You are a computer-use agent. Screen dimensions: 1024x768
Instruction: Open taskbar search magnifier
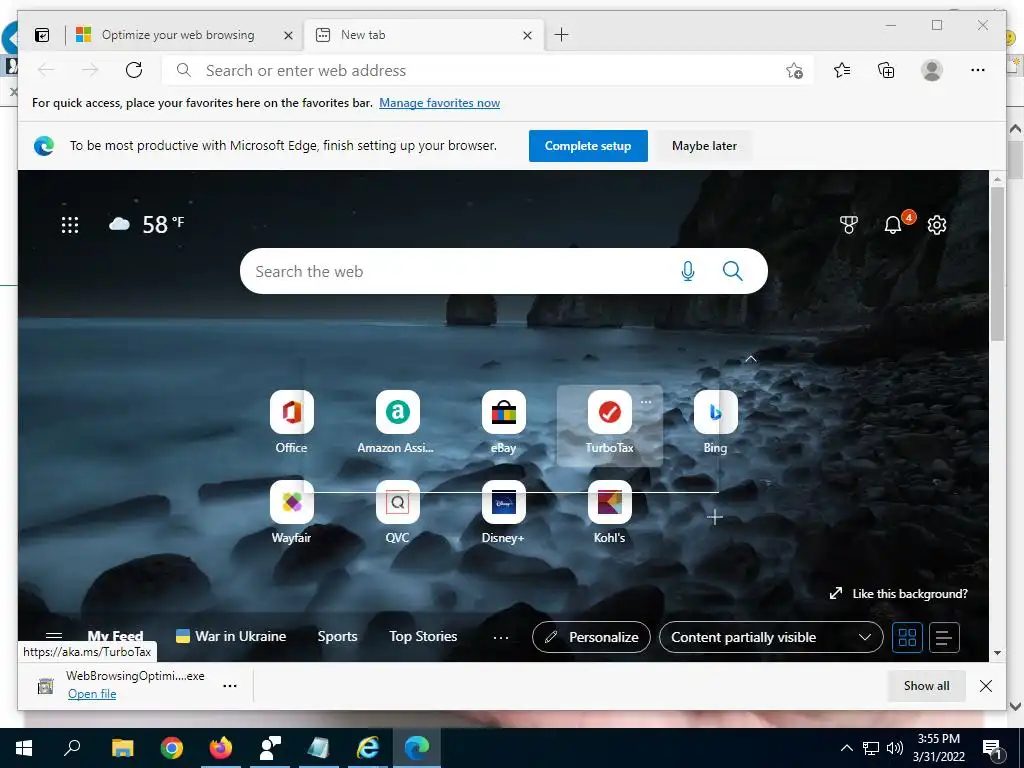pos(72,748)
